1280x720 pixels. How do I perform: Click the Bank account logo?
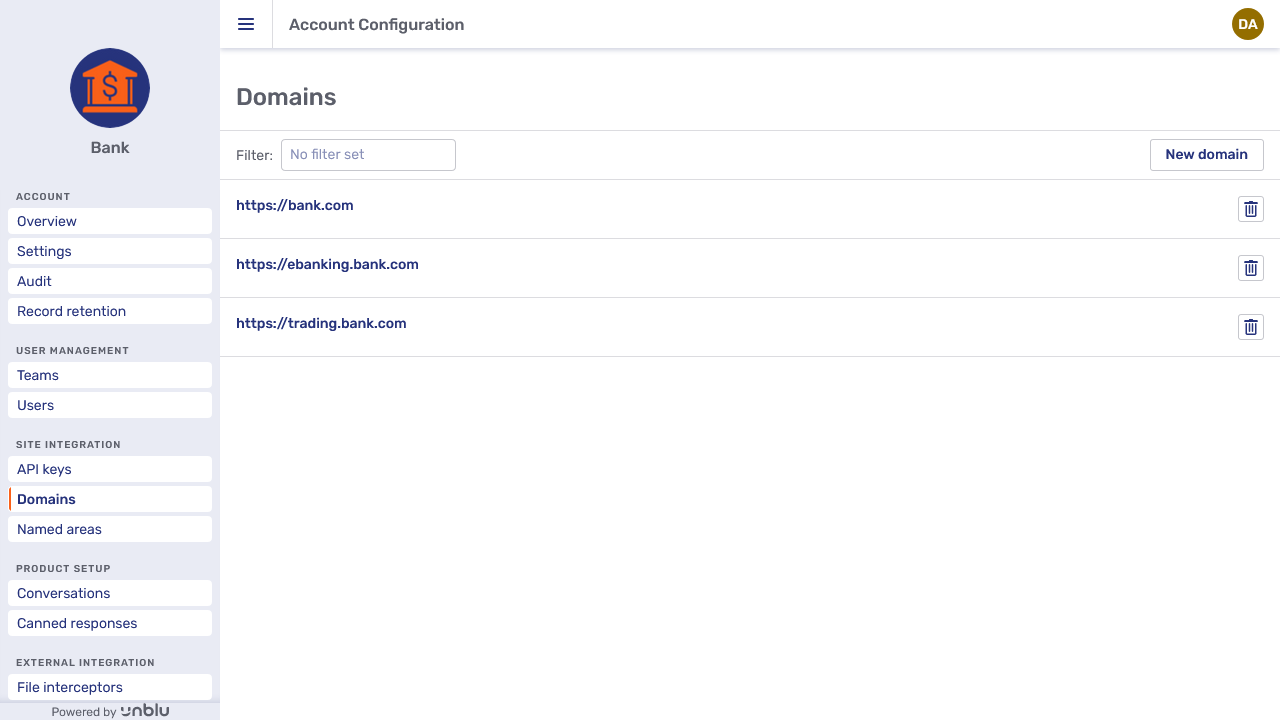[109, 88]
